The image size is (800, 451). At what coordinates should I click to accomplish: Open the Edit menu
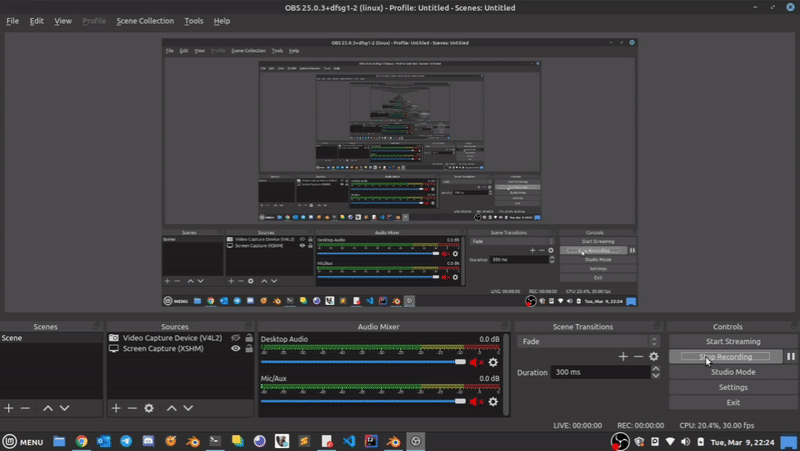click(36, 21)
